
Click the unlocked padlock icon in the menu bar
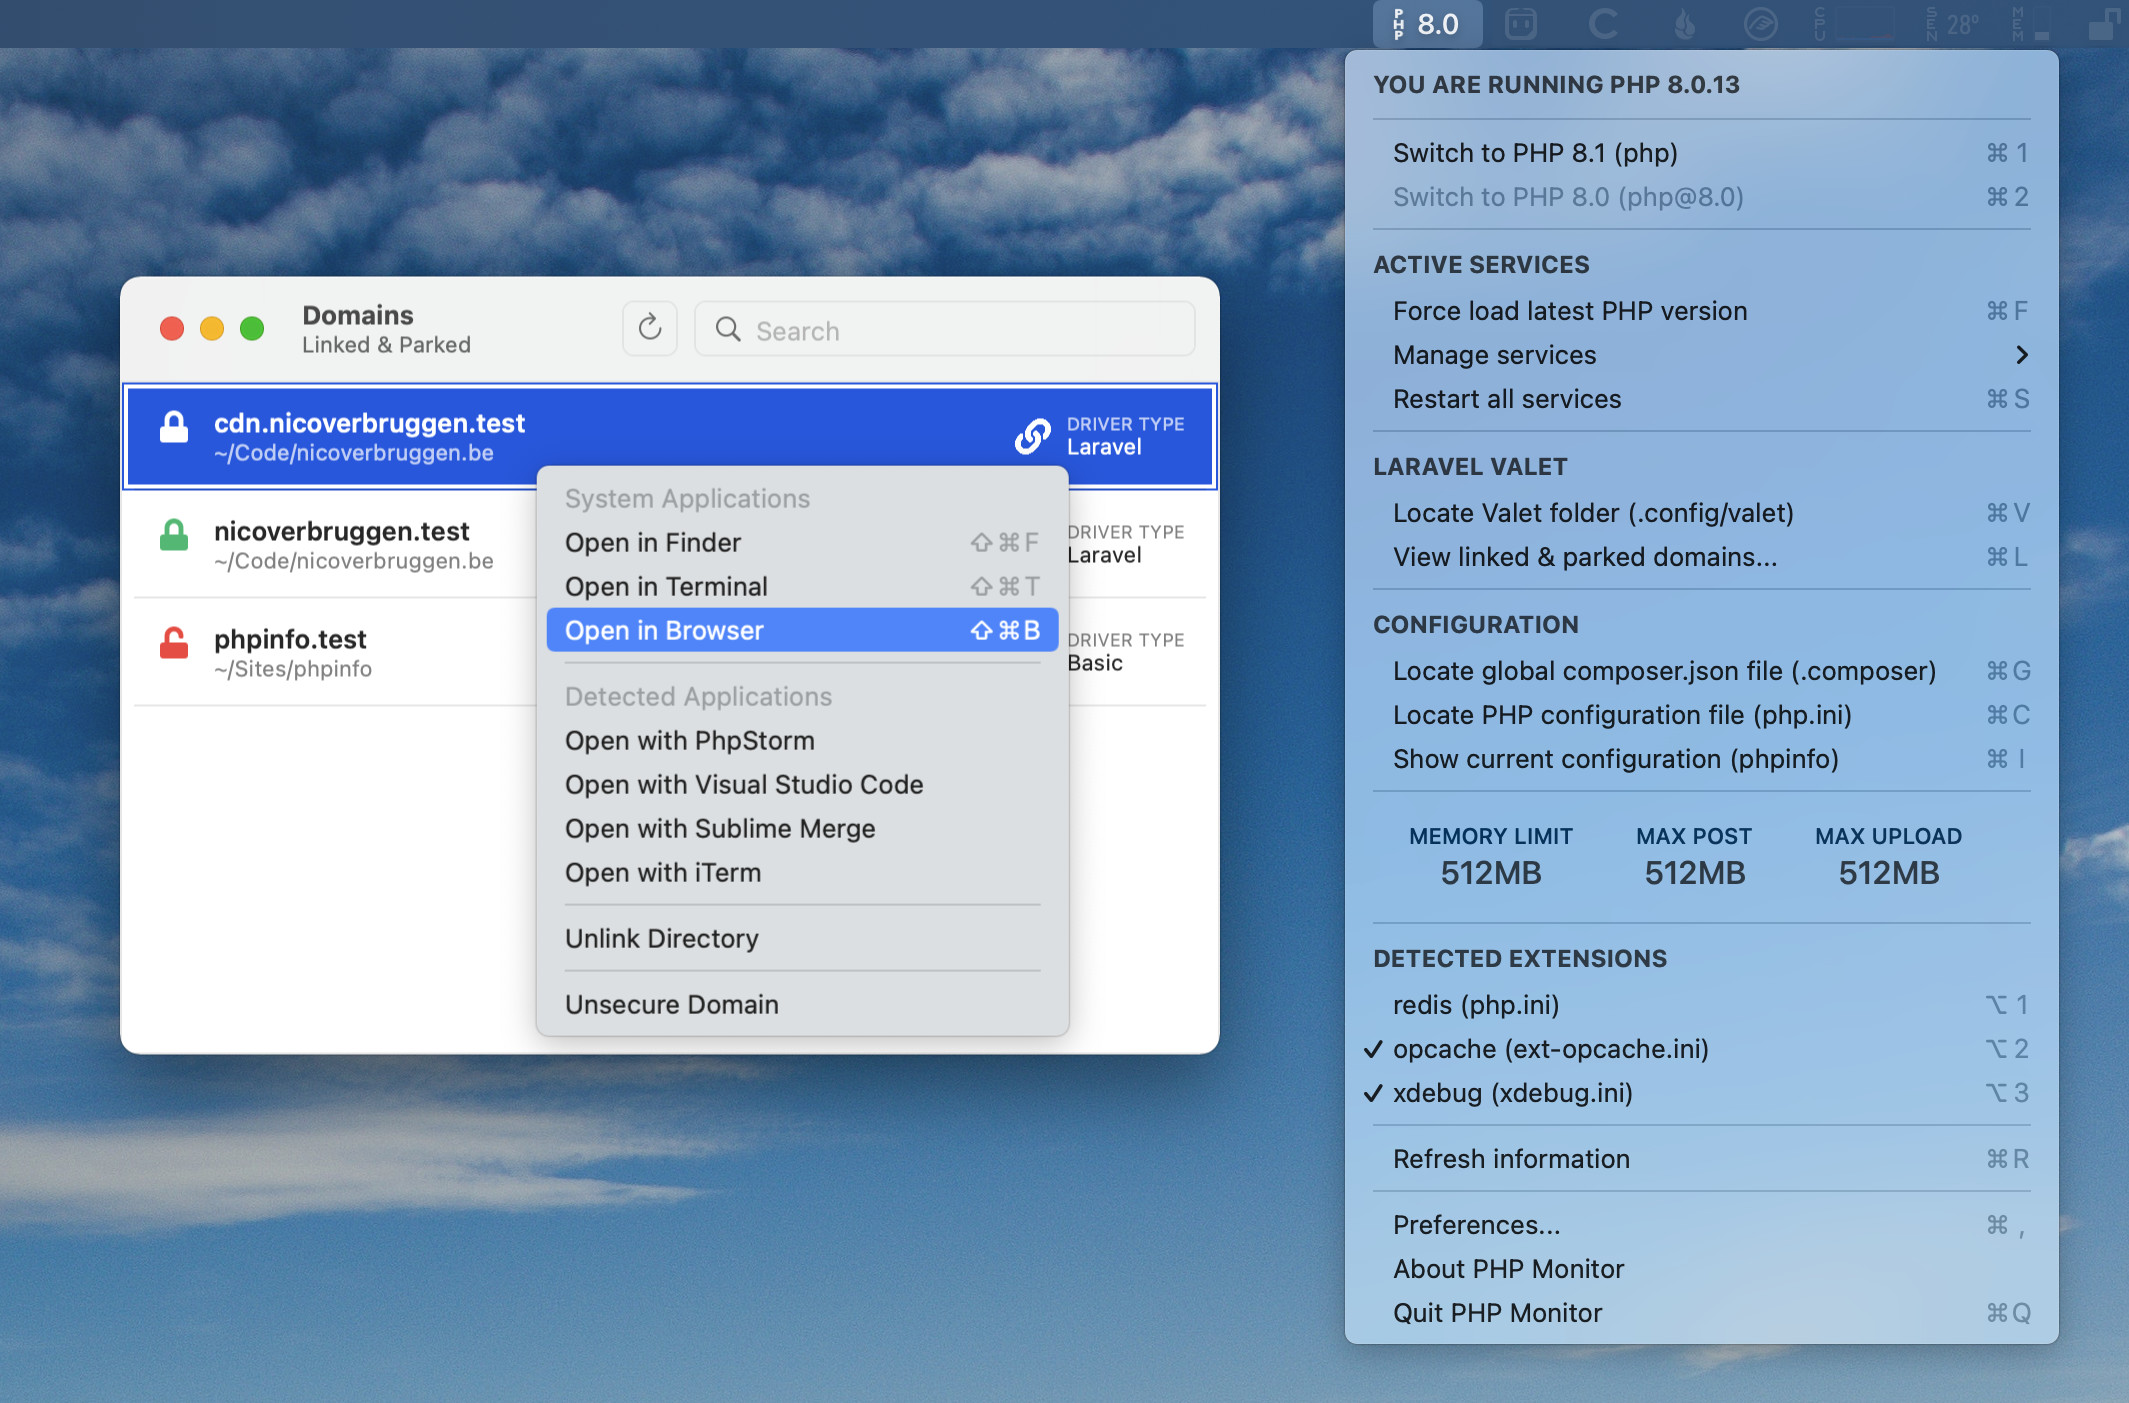[x=2104, y=24]
